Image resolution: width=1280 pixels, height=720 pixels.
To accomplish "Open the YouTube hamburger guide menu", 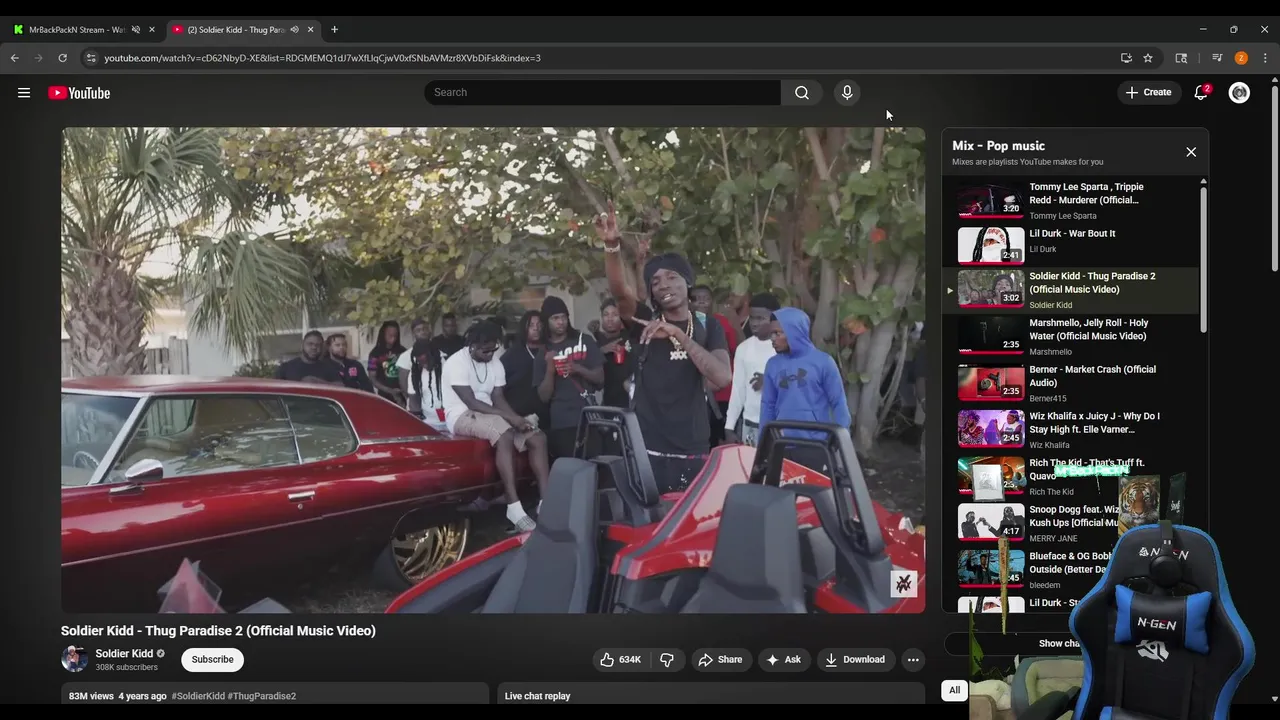I will (24, 93).
